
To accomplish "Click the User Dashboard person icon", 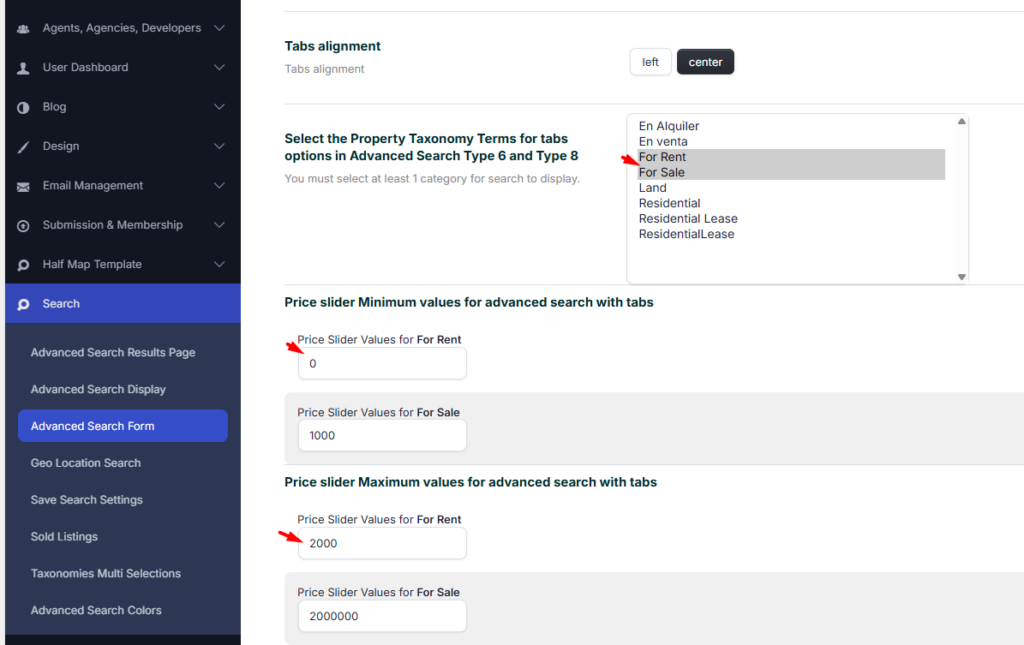I will pos(24,68).
